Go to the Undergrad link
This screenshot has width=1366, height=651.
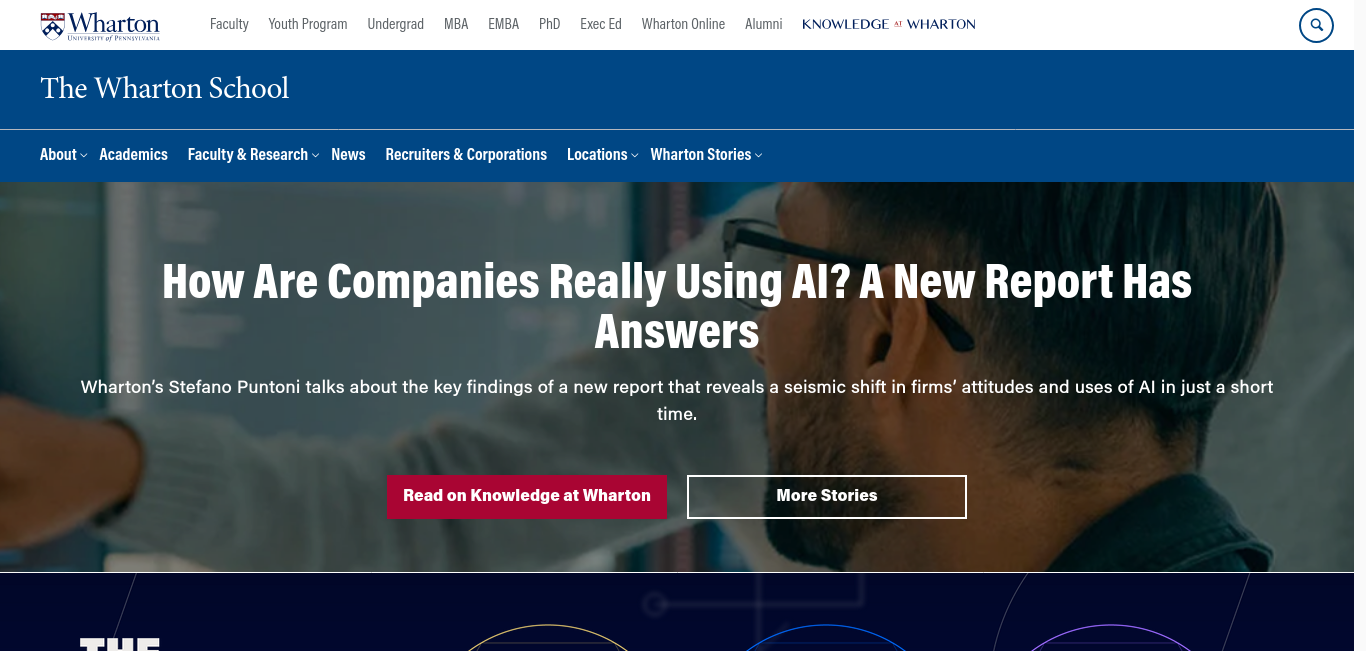tap(396, 24)
